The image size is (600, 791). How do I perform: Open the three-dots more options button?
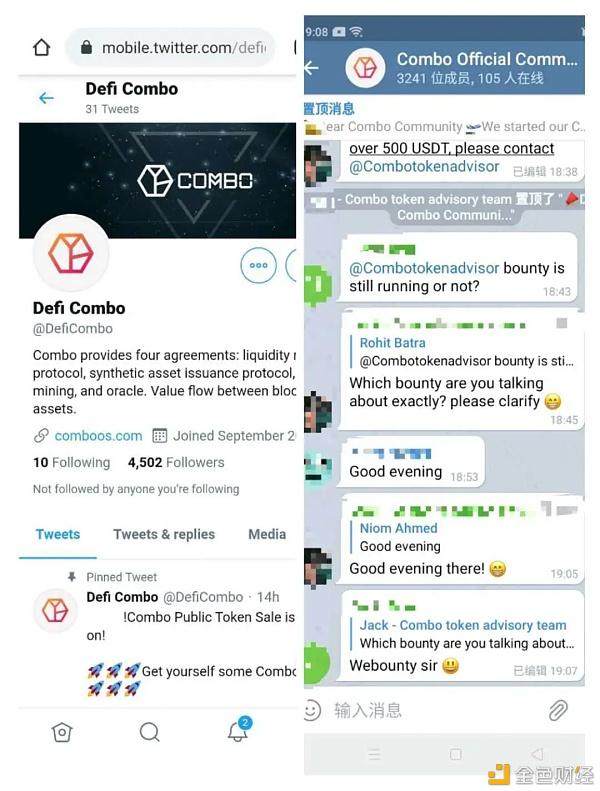tap(258, 265)
